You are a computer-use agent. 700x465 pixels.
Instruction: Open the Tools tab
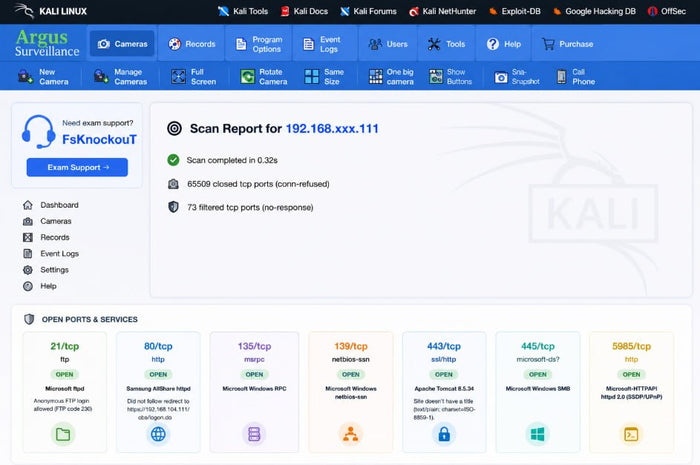coord(446,44)
